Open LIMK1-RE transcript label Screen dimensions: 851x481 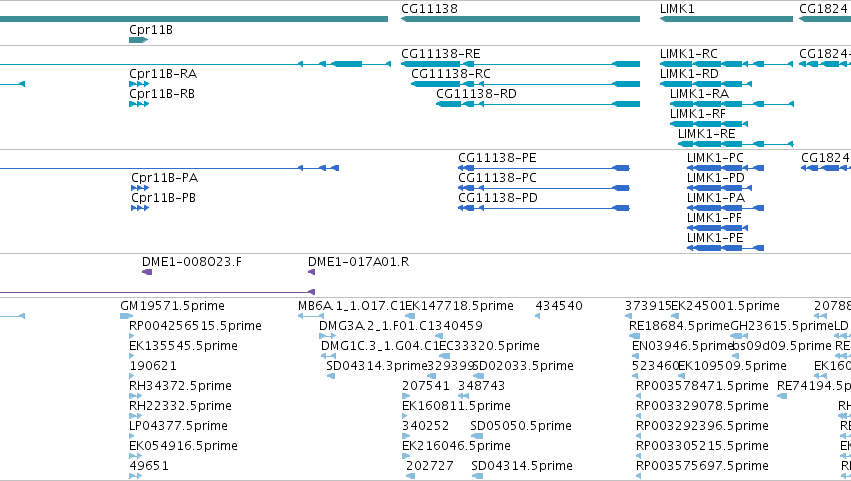[x=707, y=134]
